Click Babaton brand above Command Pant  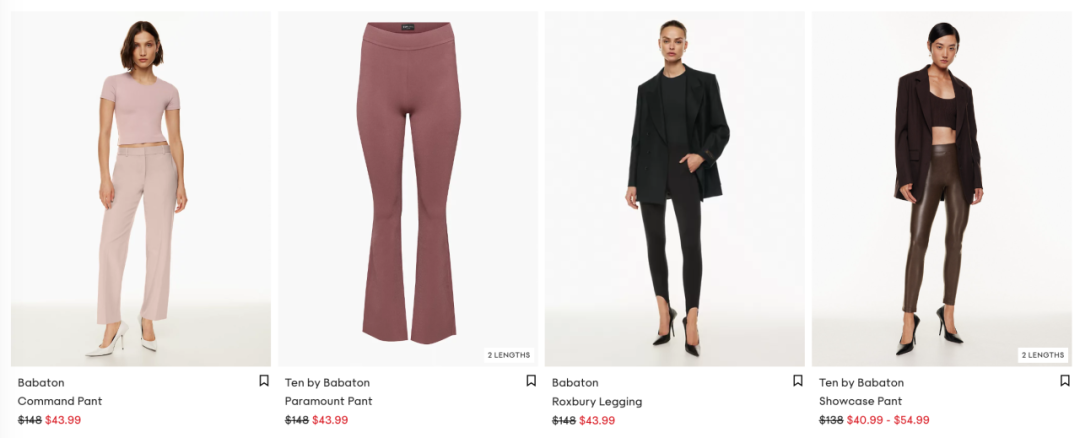pyautogui.click(x=41, y=382)
